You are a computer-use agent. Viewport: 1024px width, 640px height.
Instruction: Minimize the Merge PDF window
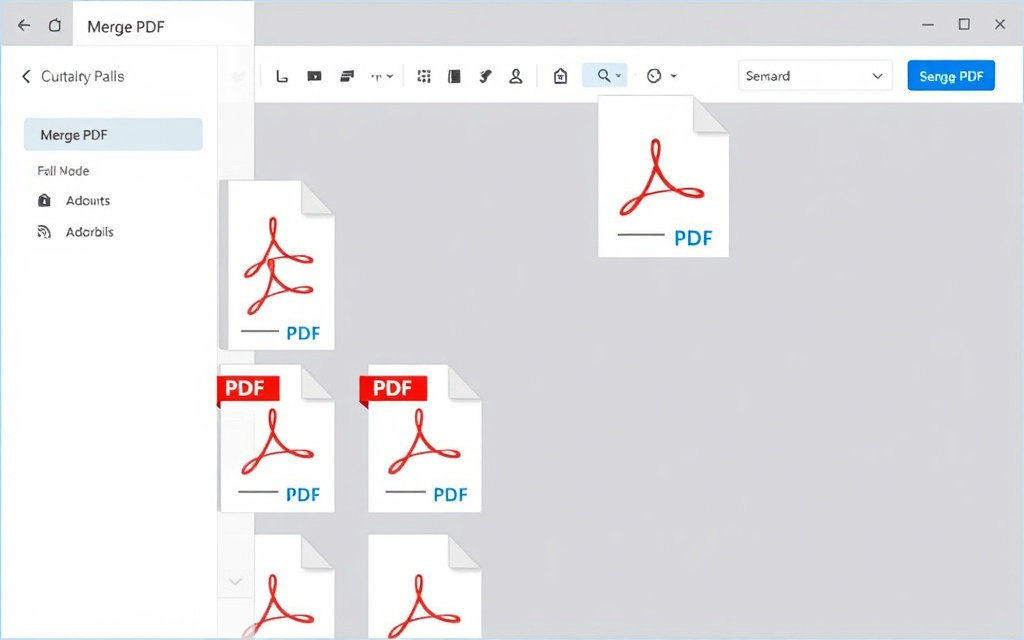point(927,25)
